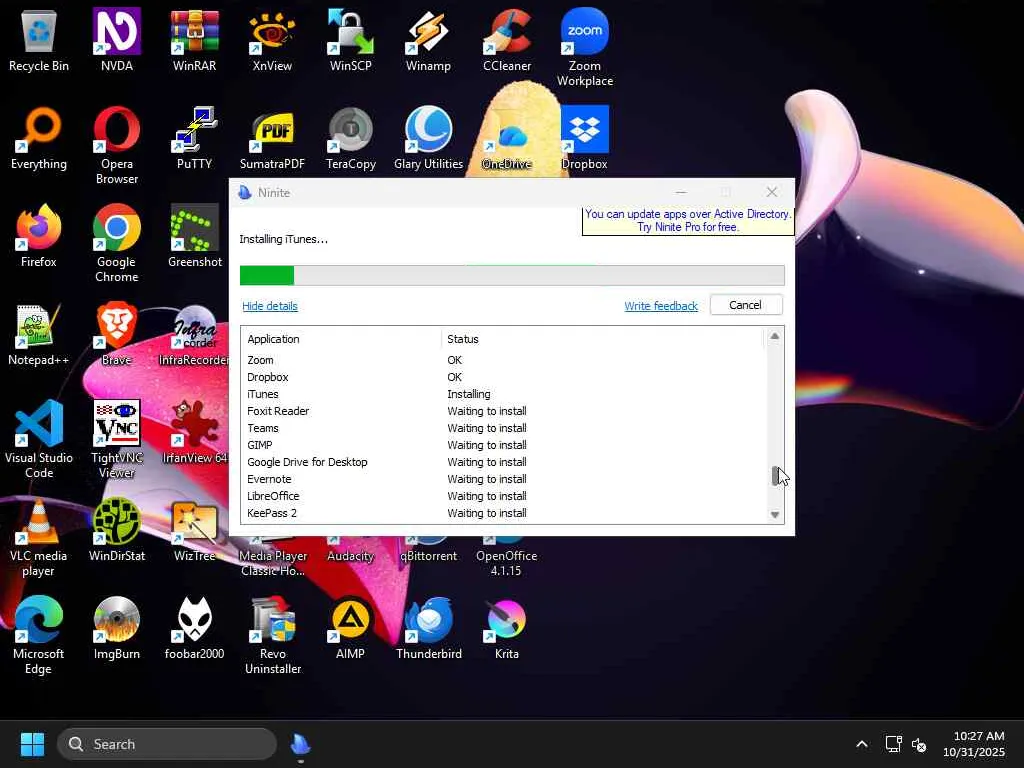Select the Foxit Reader list row
1024x768 pixels.
click(503, 411)
